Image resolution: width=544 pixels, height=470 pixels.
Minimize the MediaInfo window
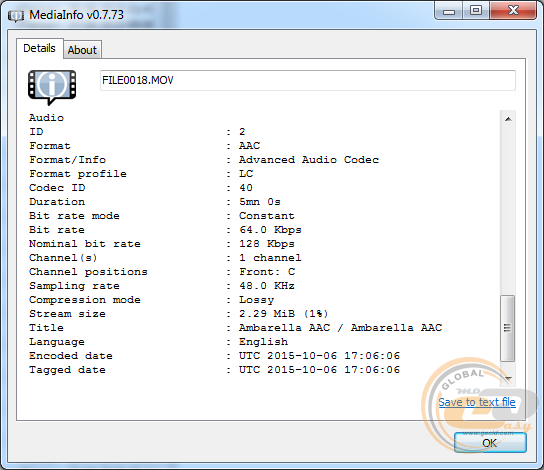(x=449, y=11)
